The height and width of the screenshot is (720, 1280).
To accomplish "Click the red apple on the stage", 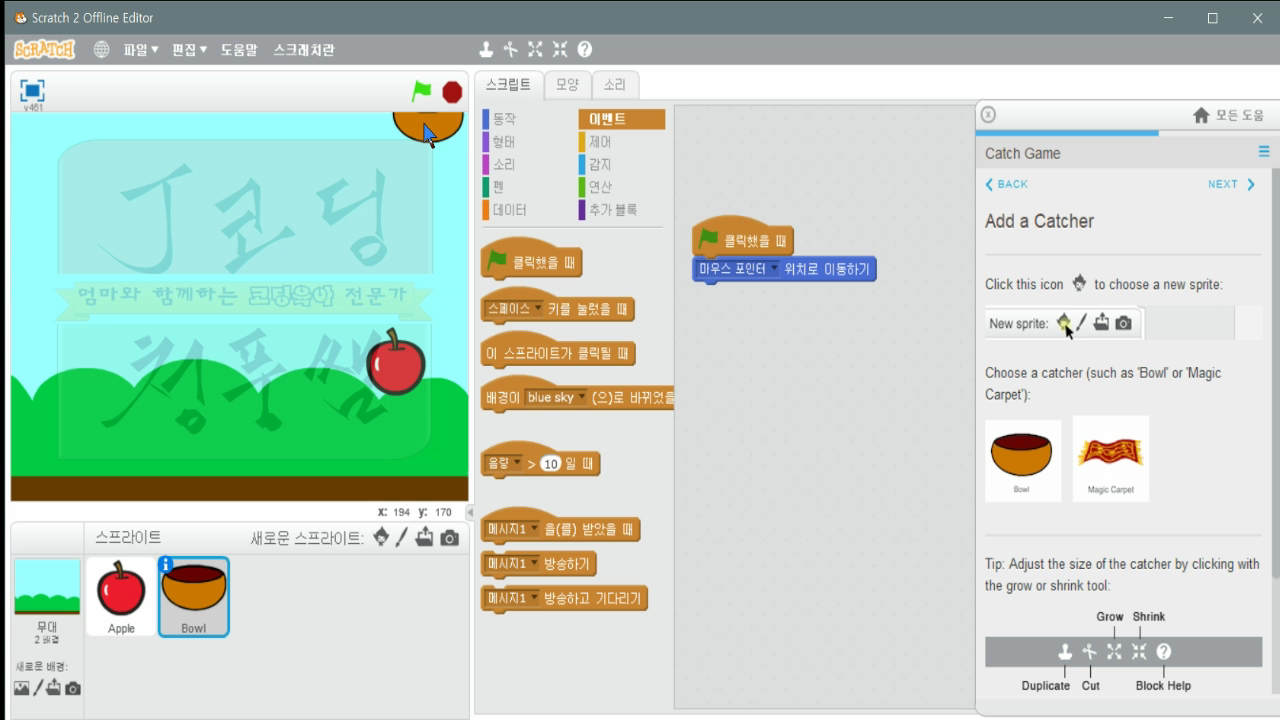I will coord(396,362).
